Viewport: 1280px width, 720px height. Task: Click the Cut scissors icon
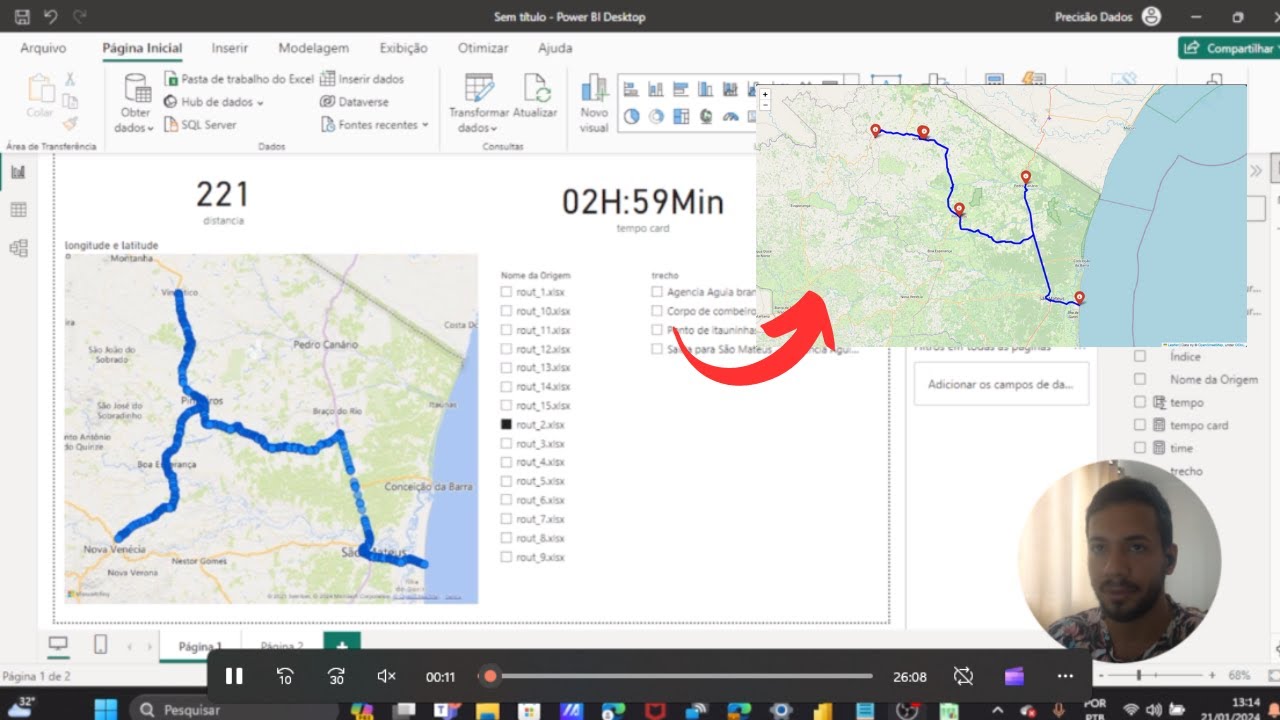tap(70, 79)
